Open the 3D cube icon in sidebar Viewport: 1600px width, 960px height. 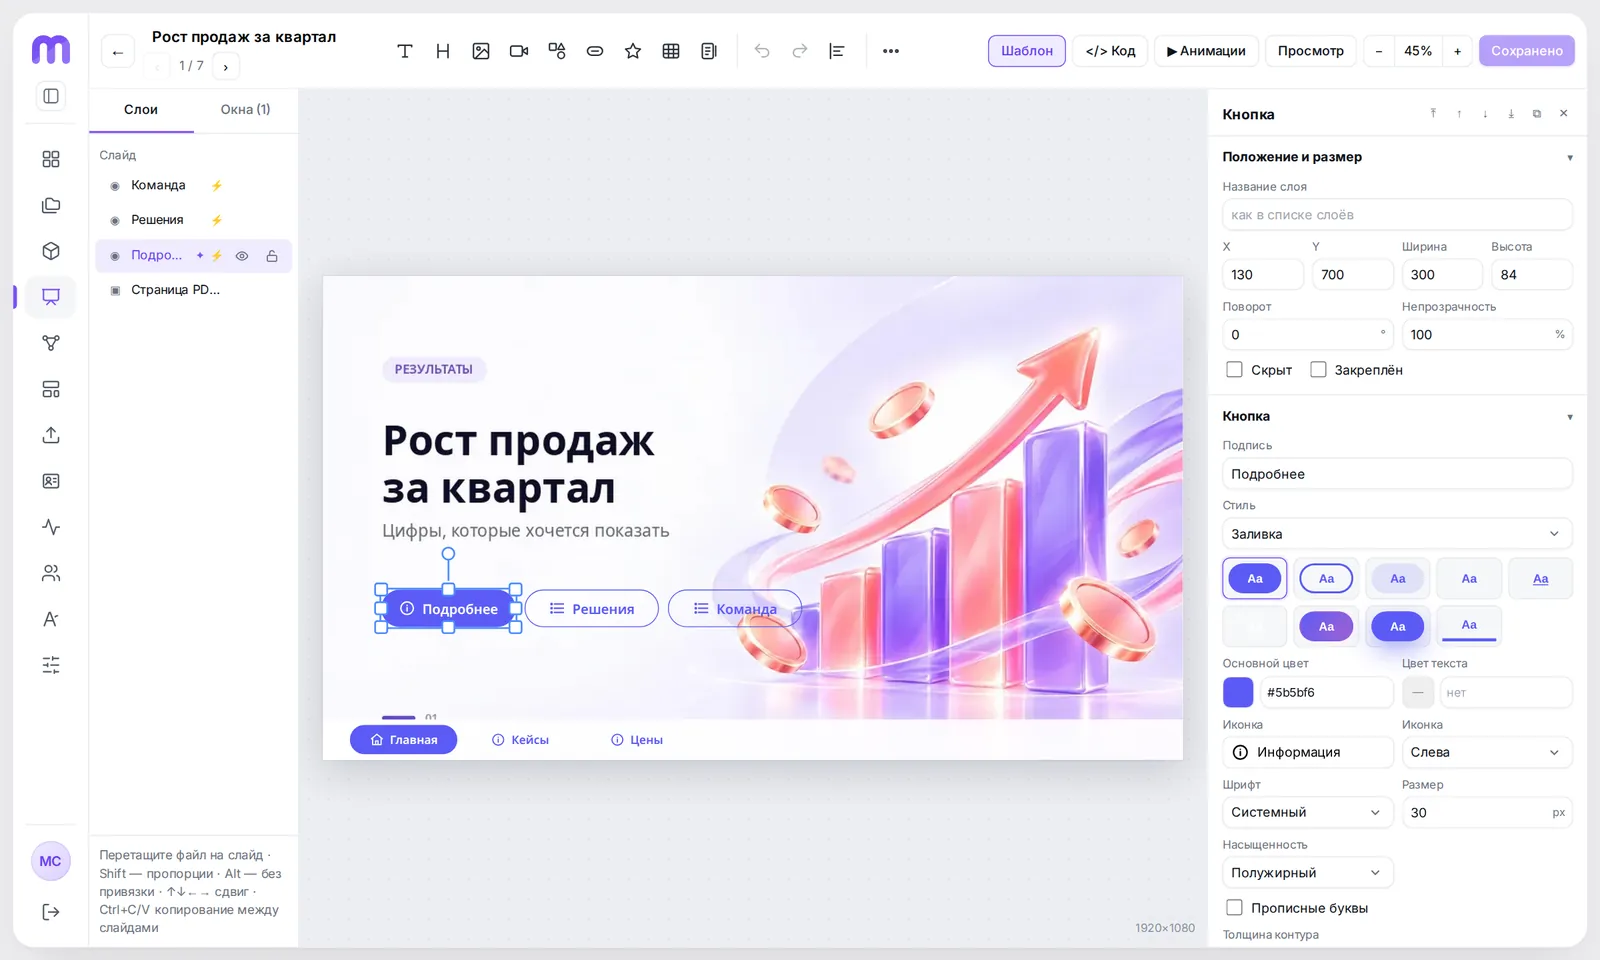(51, 251)
